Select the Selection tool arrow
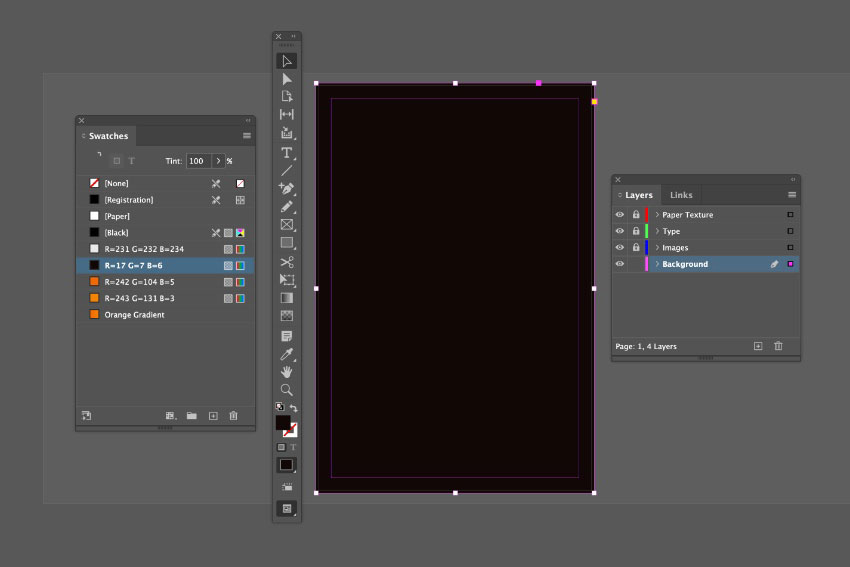 pyautogui.click(x=287, y=61)
